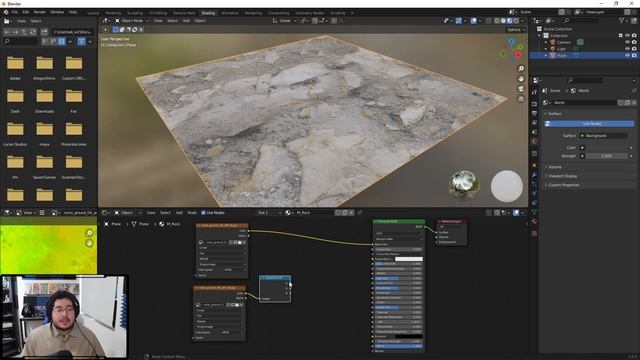
Task: Disable Camera in renders via camera icon
Action: click(x=634, y=42)
